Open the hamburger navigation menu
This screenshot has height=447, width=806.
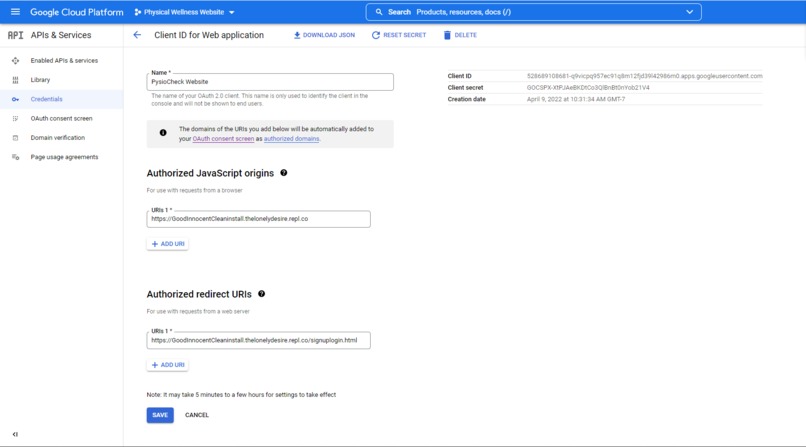[x=15, y=12]
